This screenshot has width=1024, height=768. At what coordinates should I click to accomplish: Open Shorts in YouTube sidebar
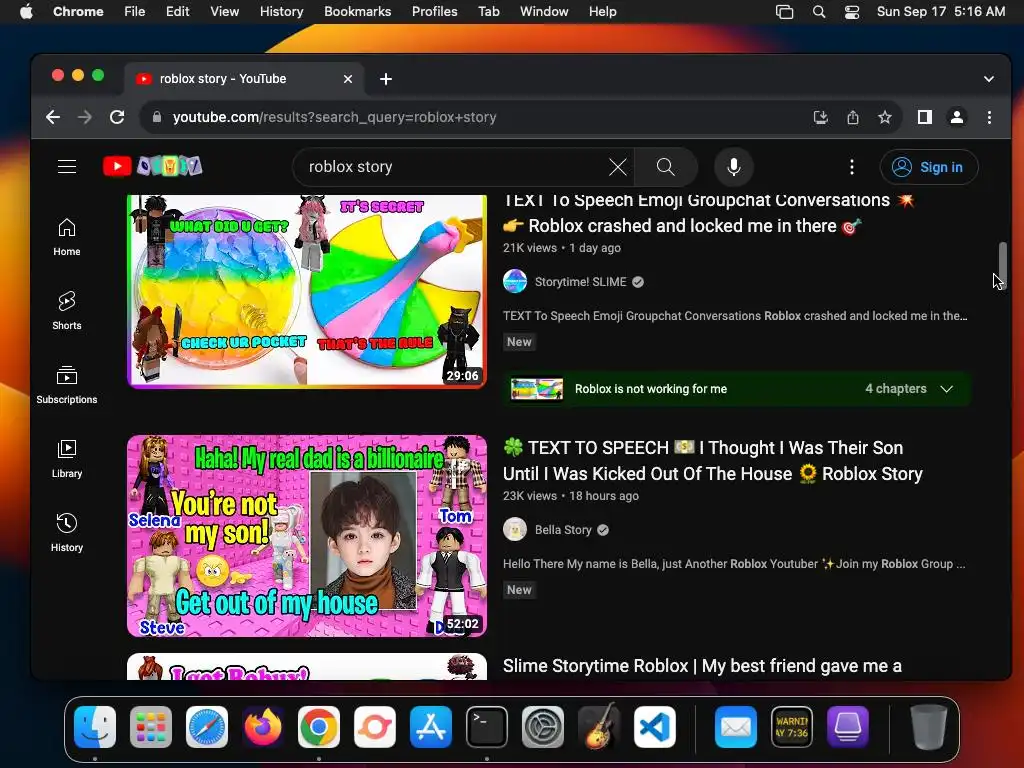point(67,311)
